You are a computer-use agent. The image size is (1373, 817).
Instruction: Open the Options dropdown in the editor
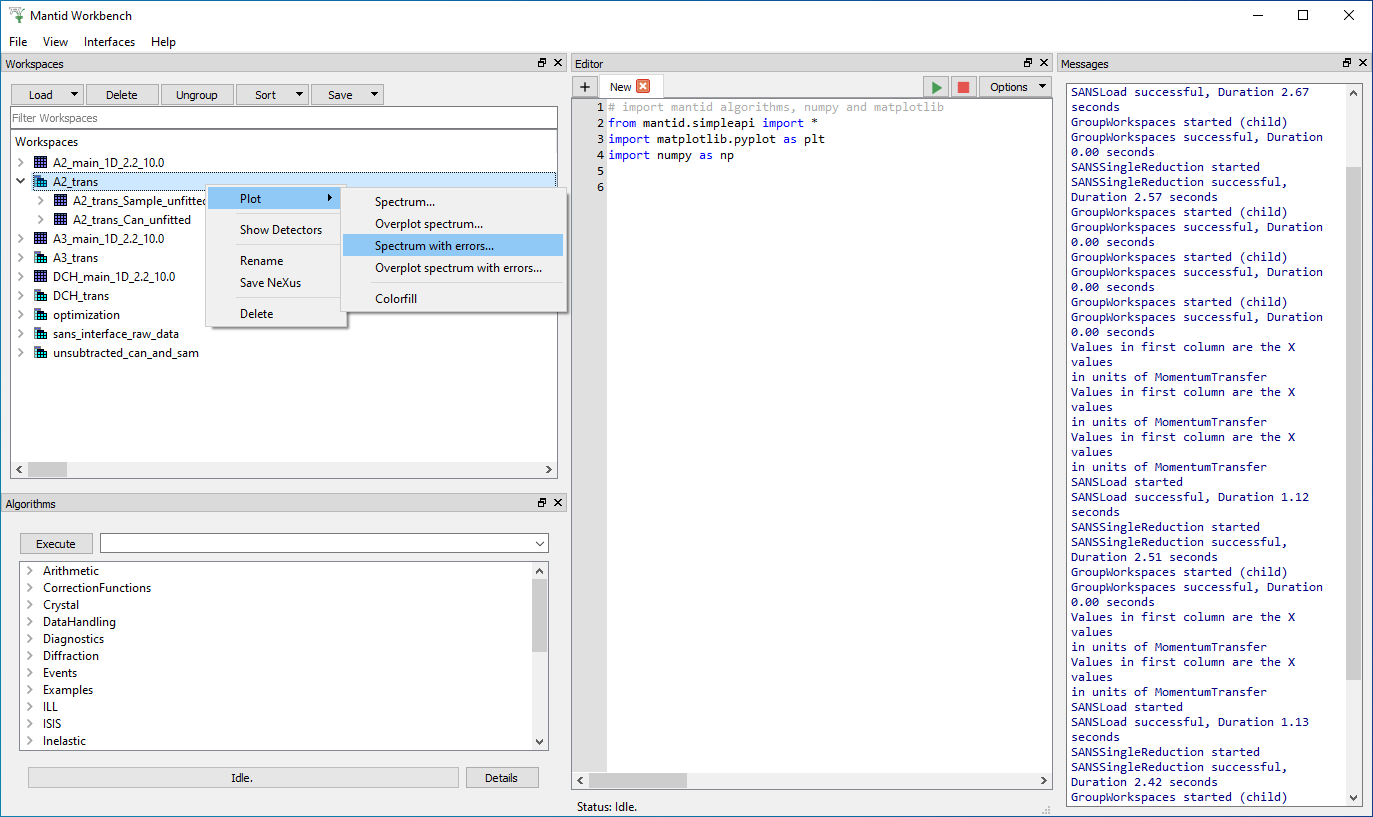(1015, 87)
